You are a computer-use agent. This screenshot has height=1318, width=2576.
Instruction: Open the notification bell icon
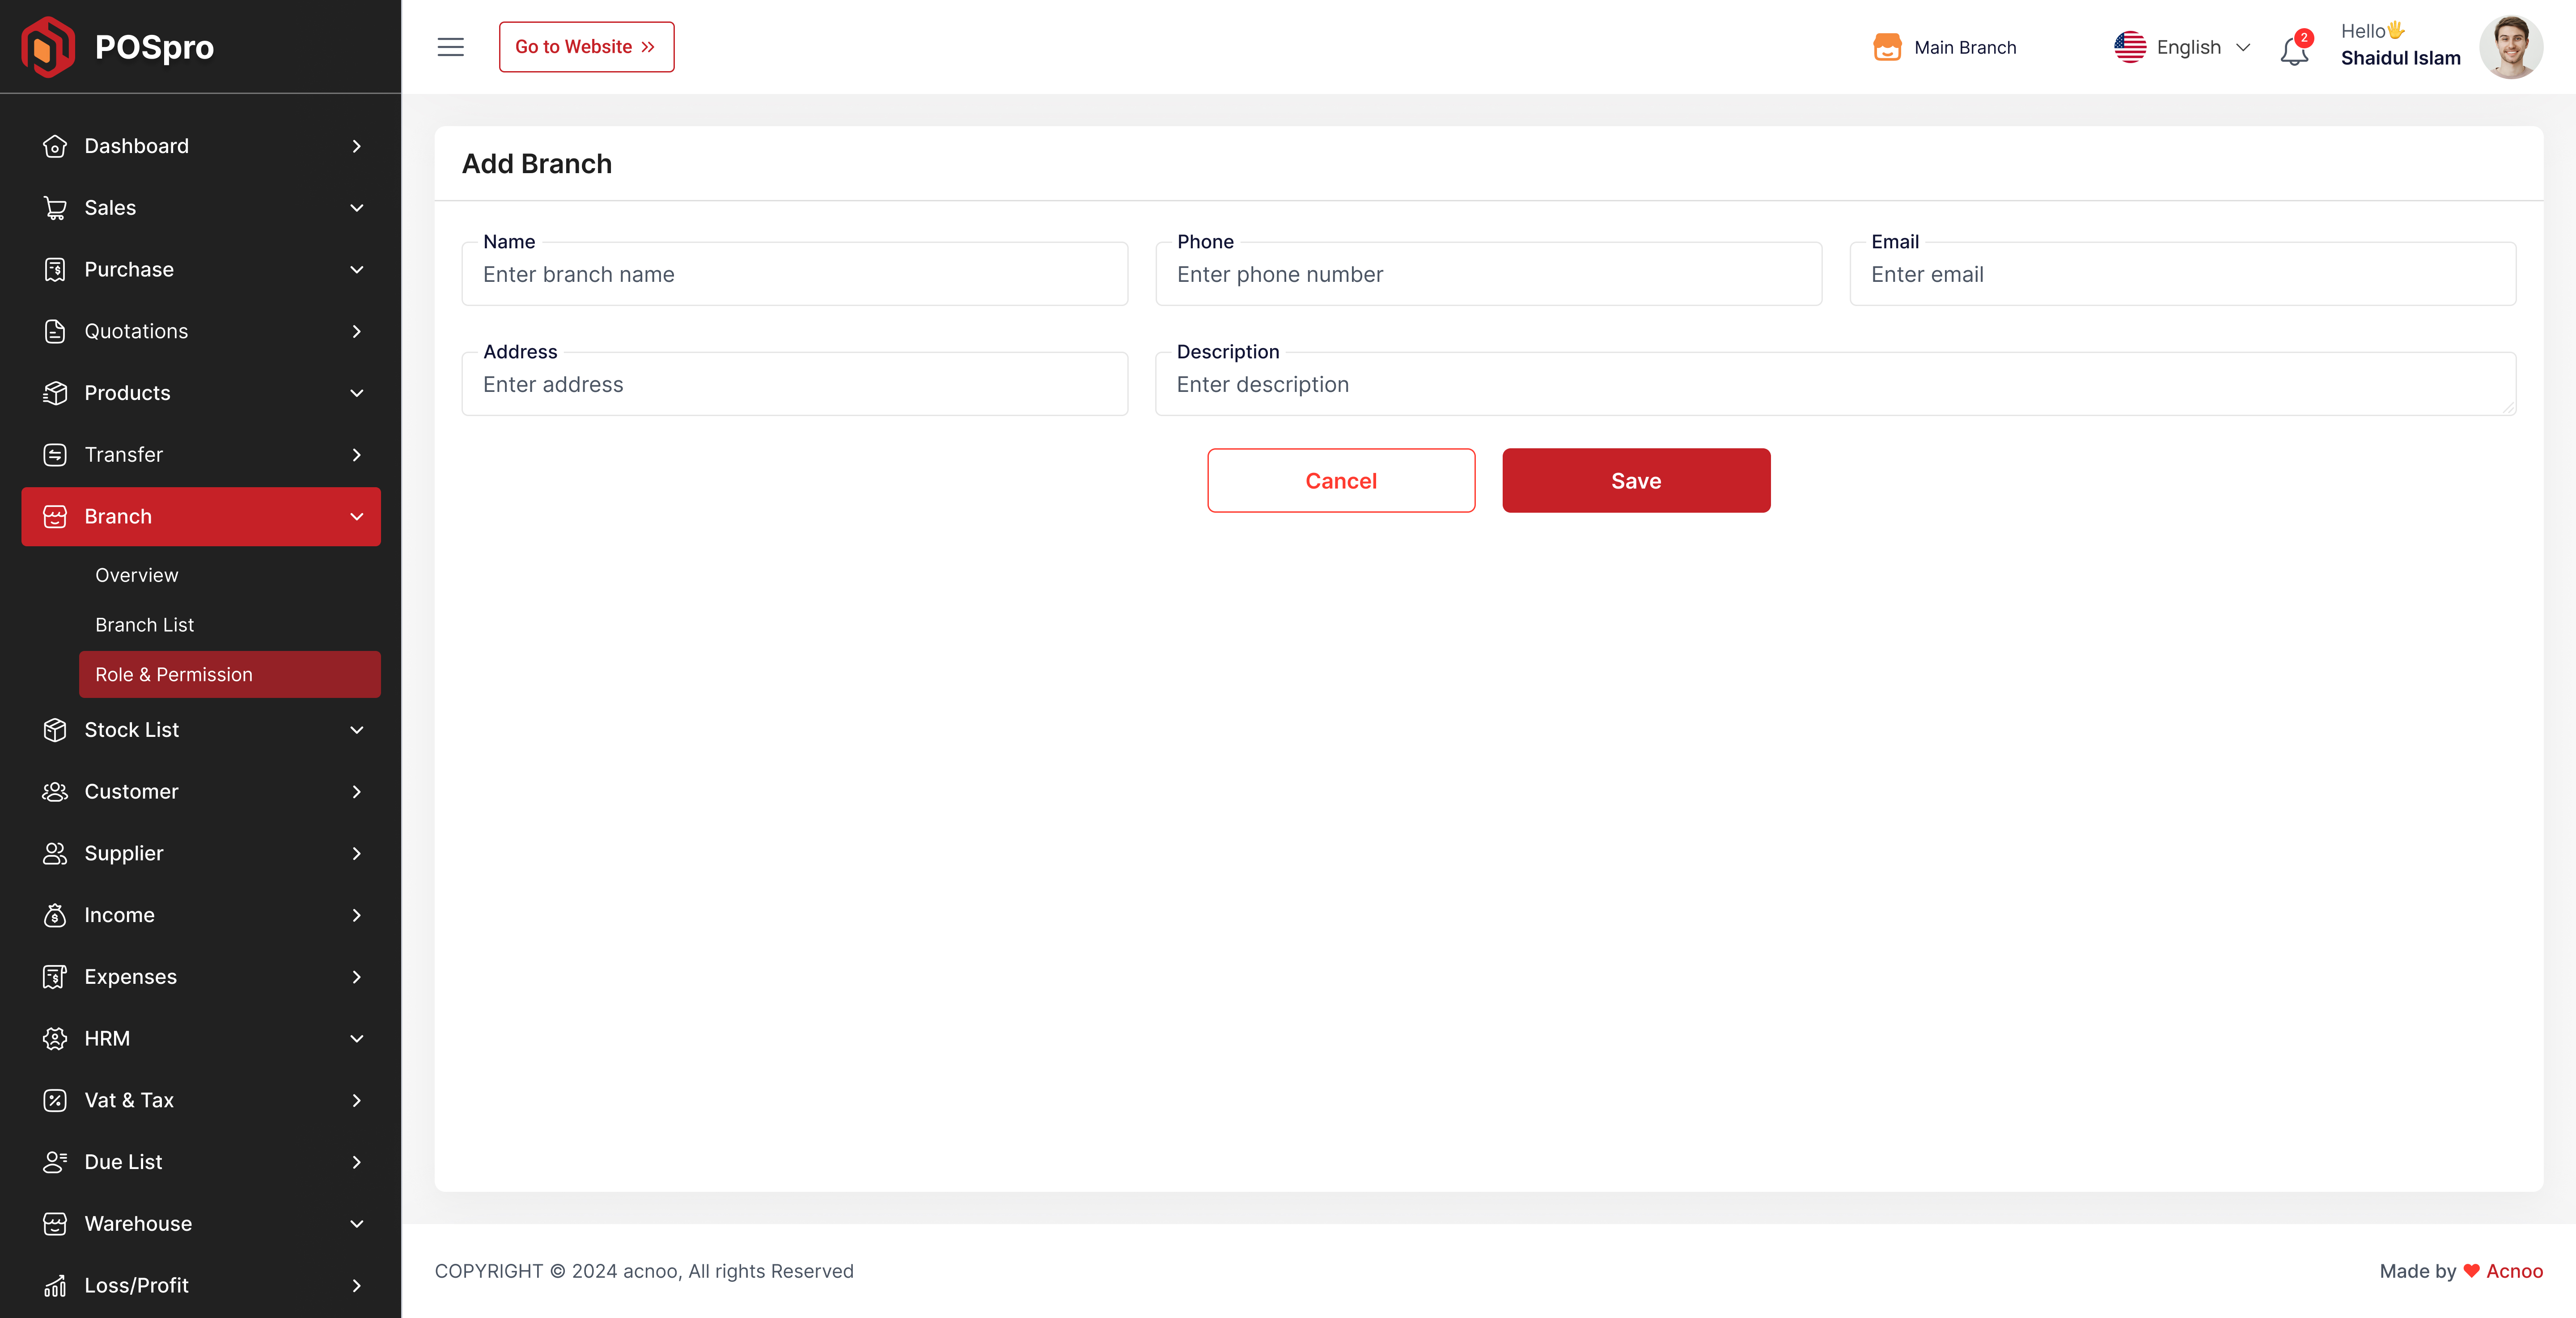2294,50
